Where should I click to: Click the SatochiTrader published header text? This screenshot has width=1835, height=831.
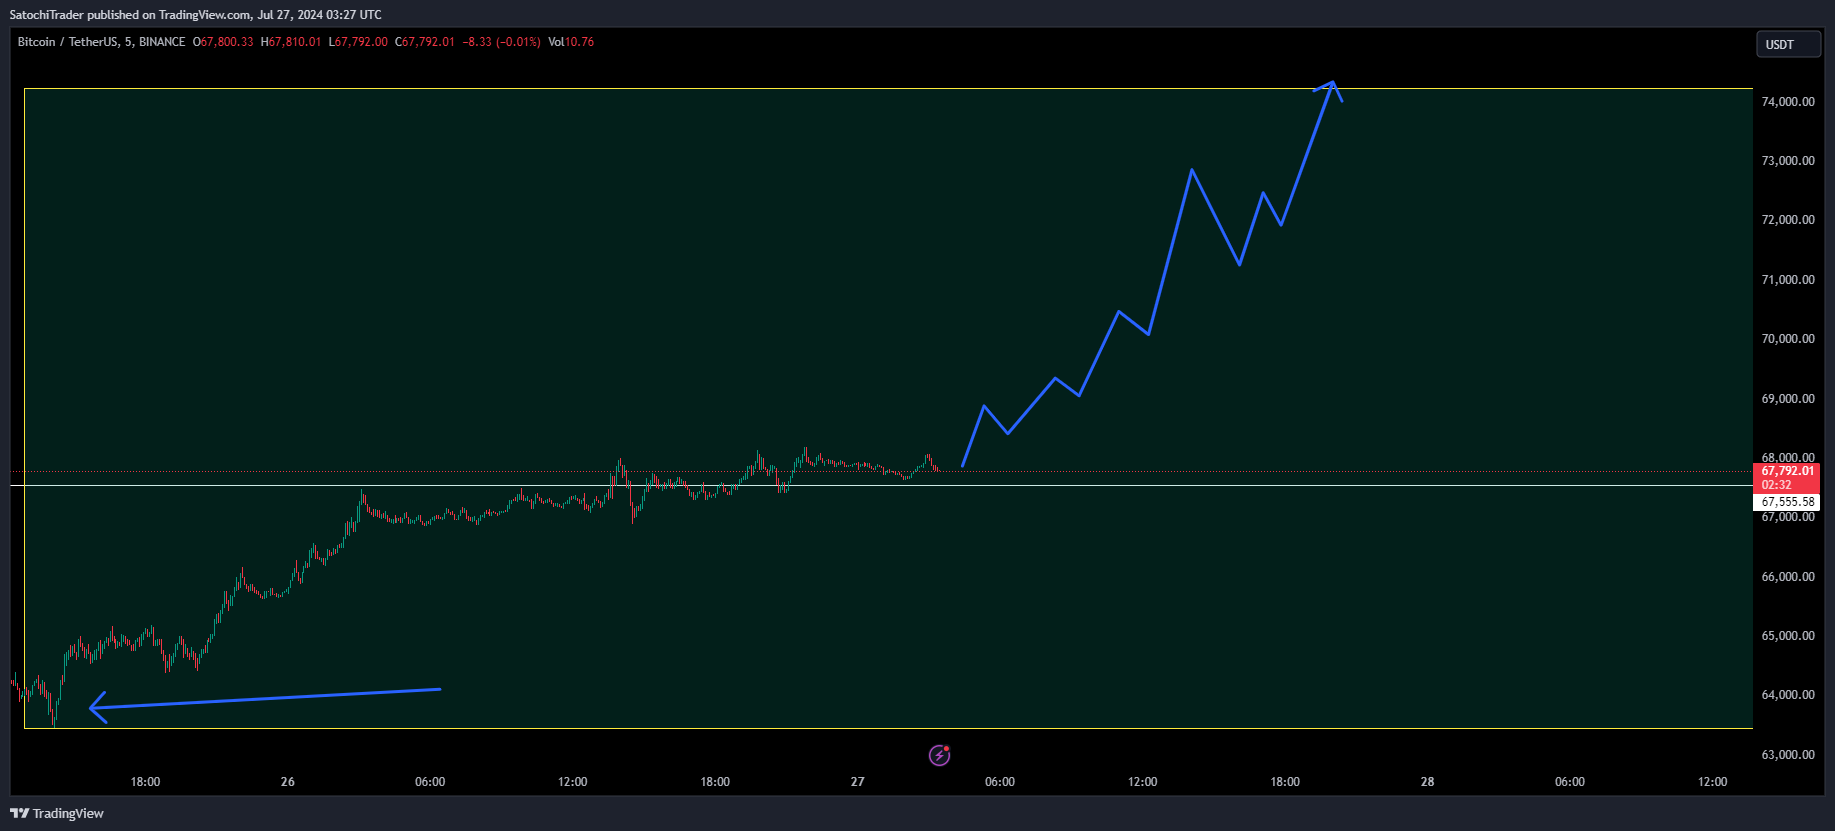(196, 15)
